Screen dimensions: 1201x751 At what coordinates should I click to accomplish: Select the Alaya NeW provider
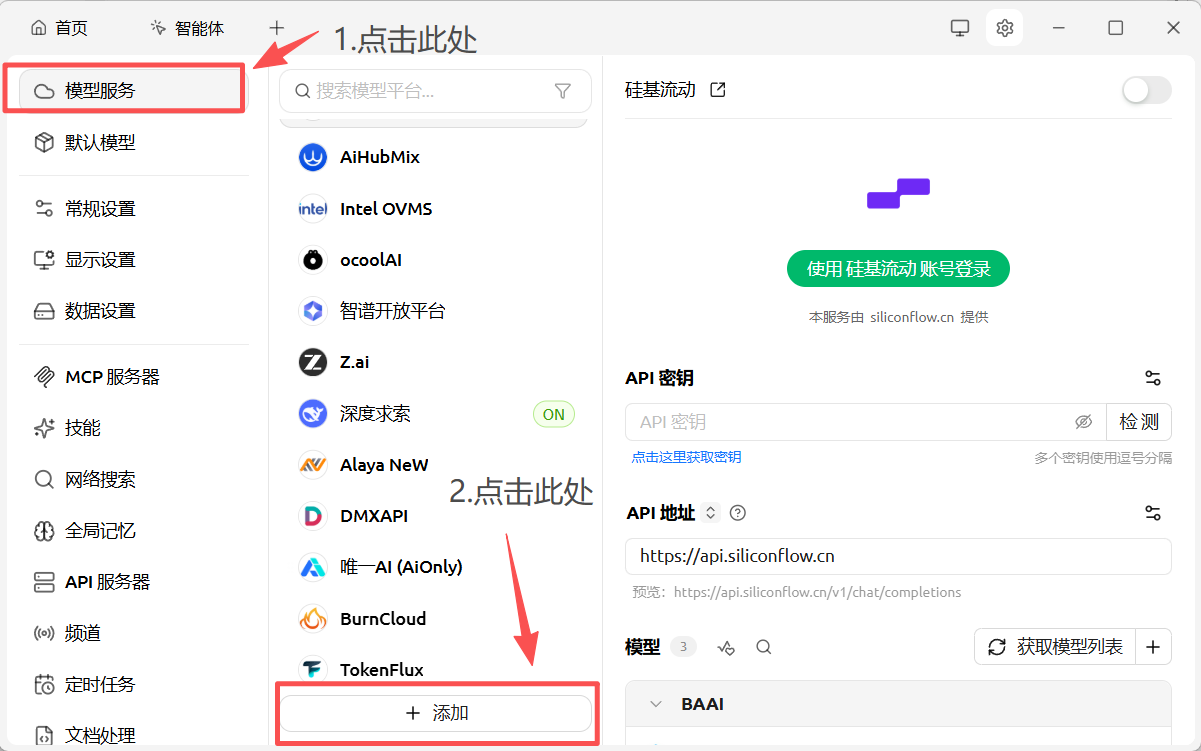pyautogui.click(x=435, y=465)
